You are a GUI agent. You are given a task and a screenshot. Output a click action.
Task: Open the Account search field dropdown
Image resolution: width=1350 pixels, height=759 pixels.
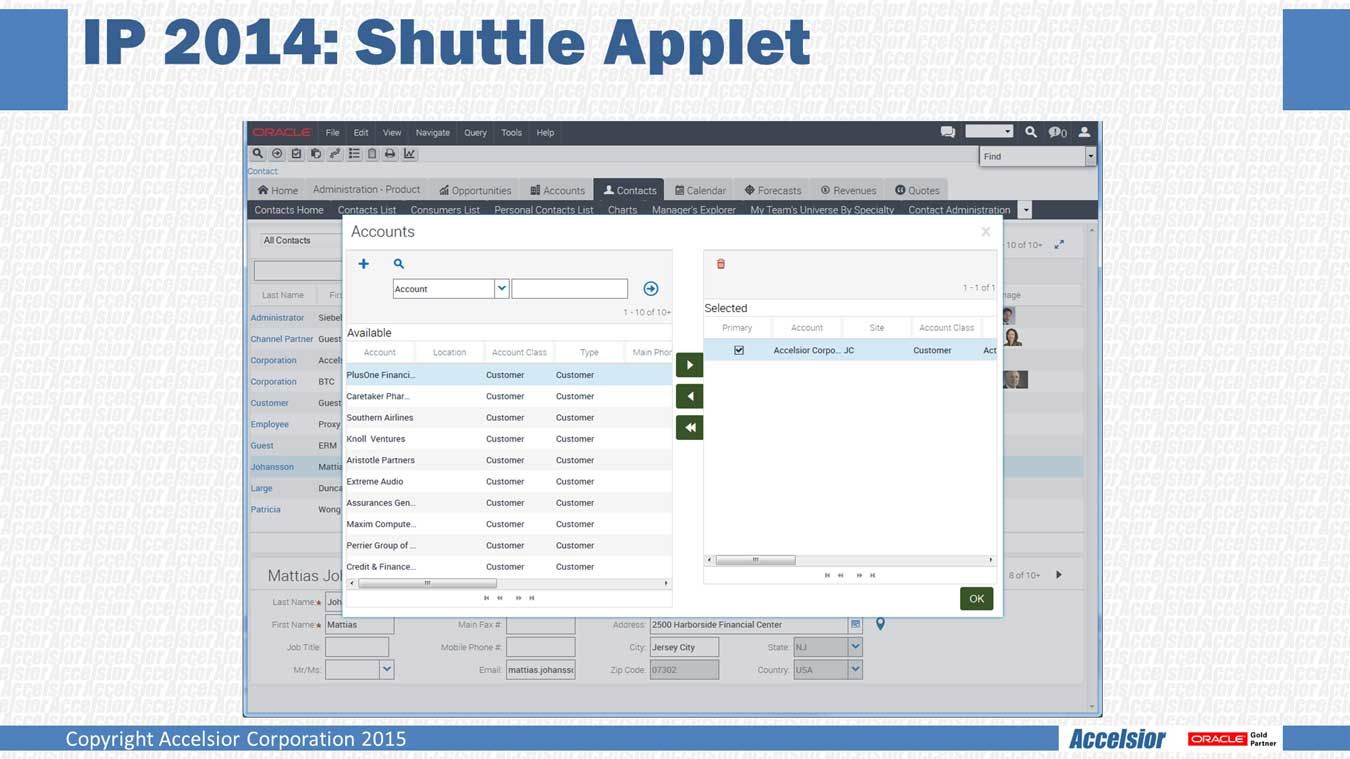502,289
